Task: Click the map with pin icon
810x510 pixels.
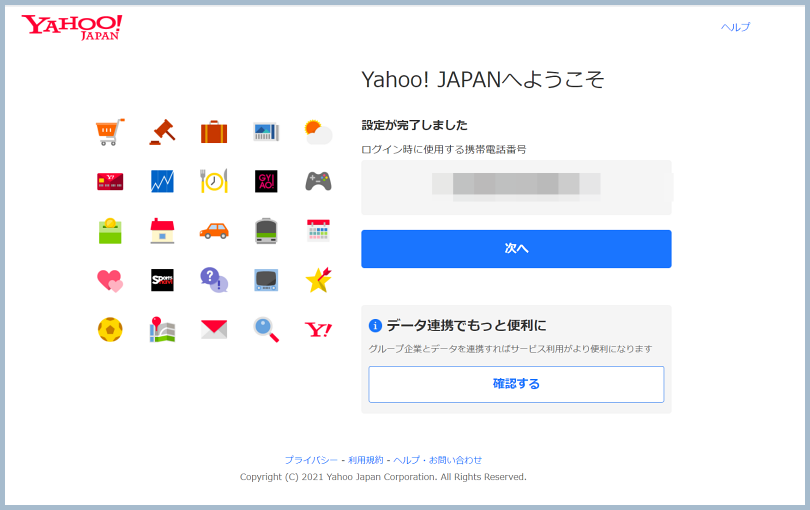Action: pos(162,330)
